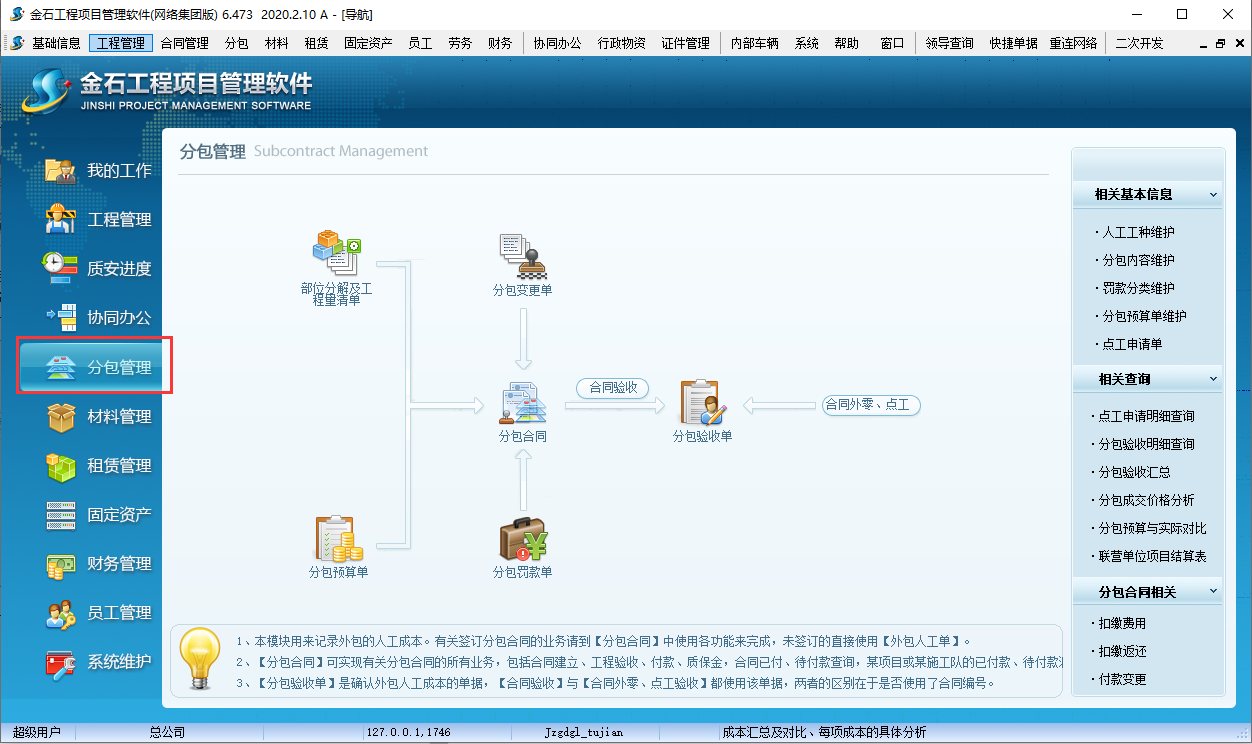Viewport: 1252px width, 744px height.
Task: Open 联营单位项目结算表 link
Action: tap(1152, 556)
